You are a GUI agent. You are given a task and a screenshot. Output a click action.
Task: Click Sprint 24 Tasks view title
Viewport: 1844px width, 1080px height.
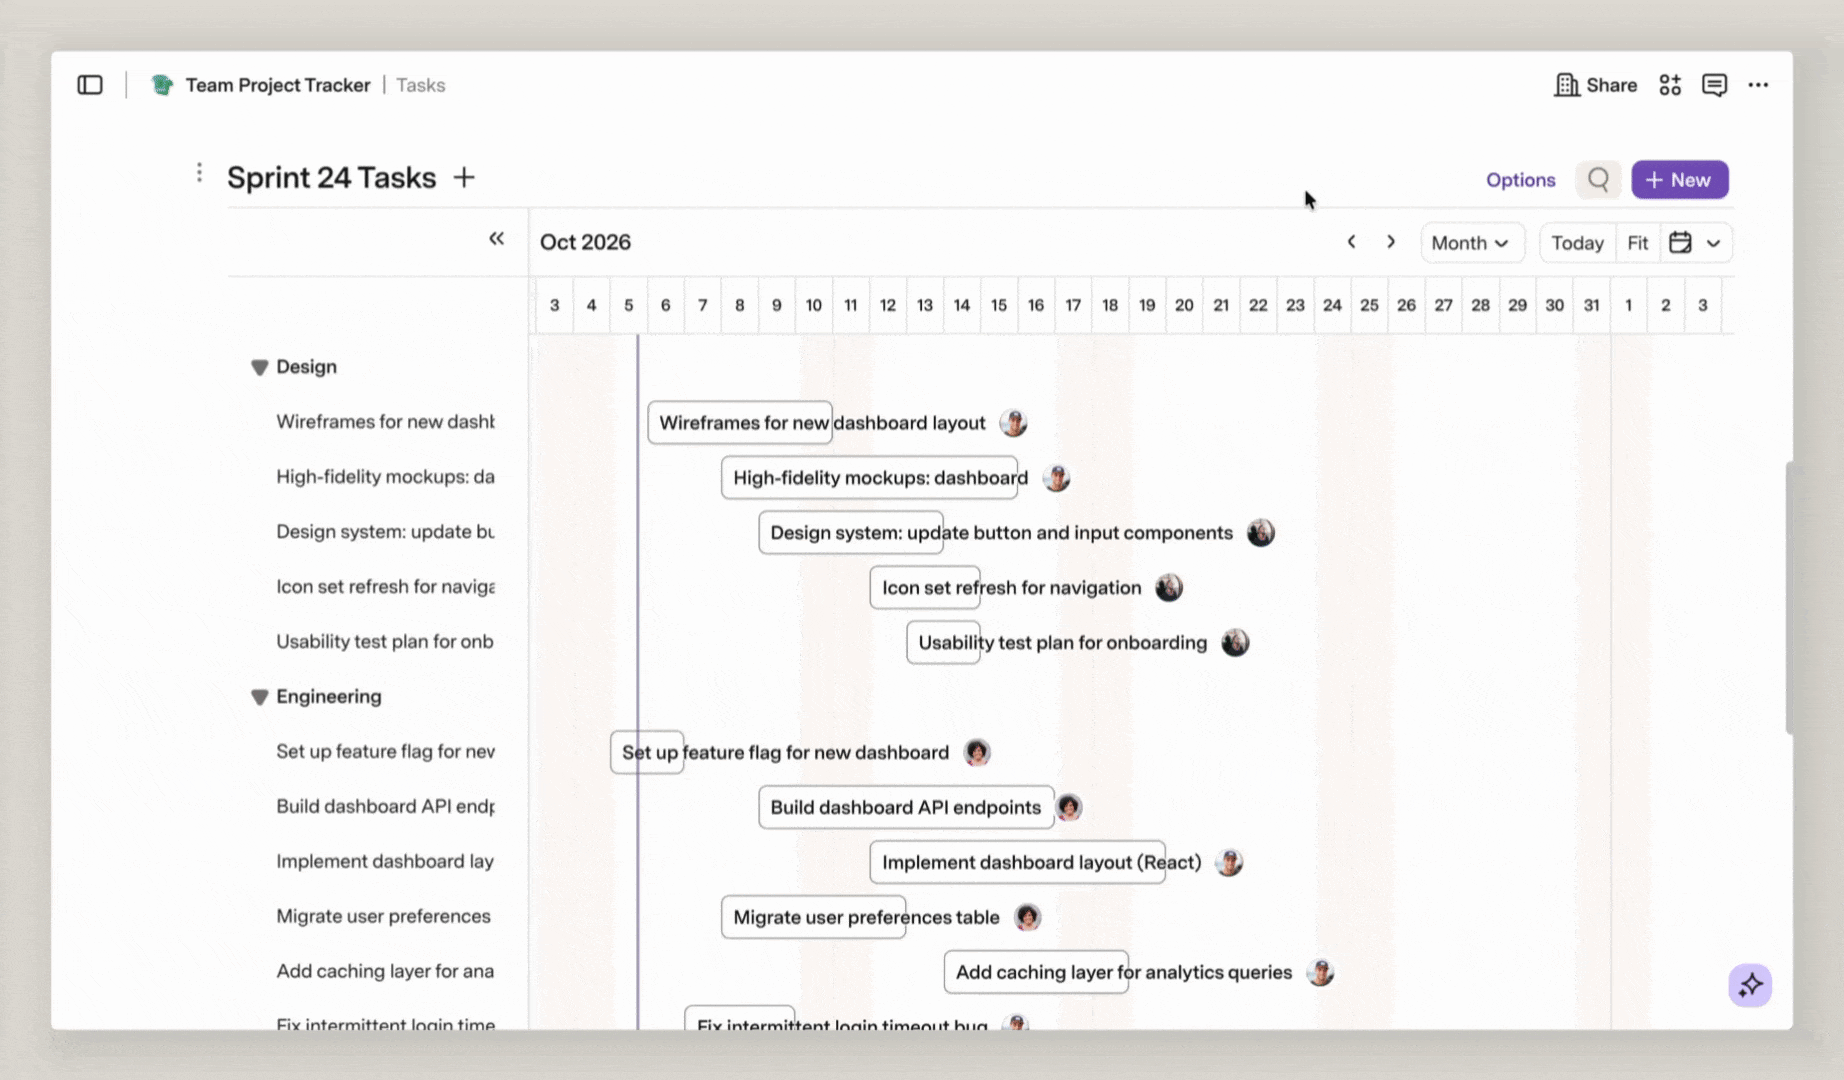(331, 178)
